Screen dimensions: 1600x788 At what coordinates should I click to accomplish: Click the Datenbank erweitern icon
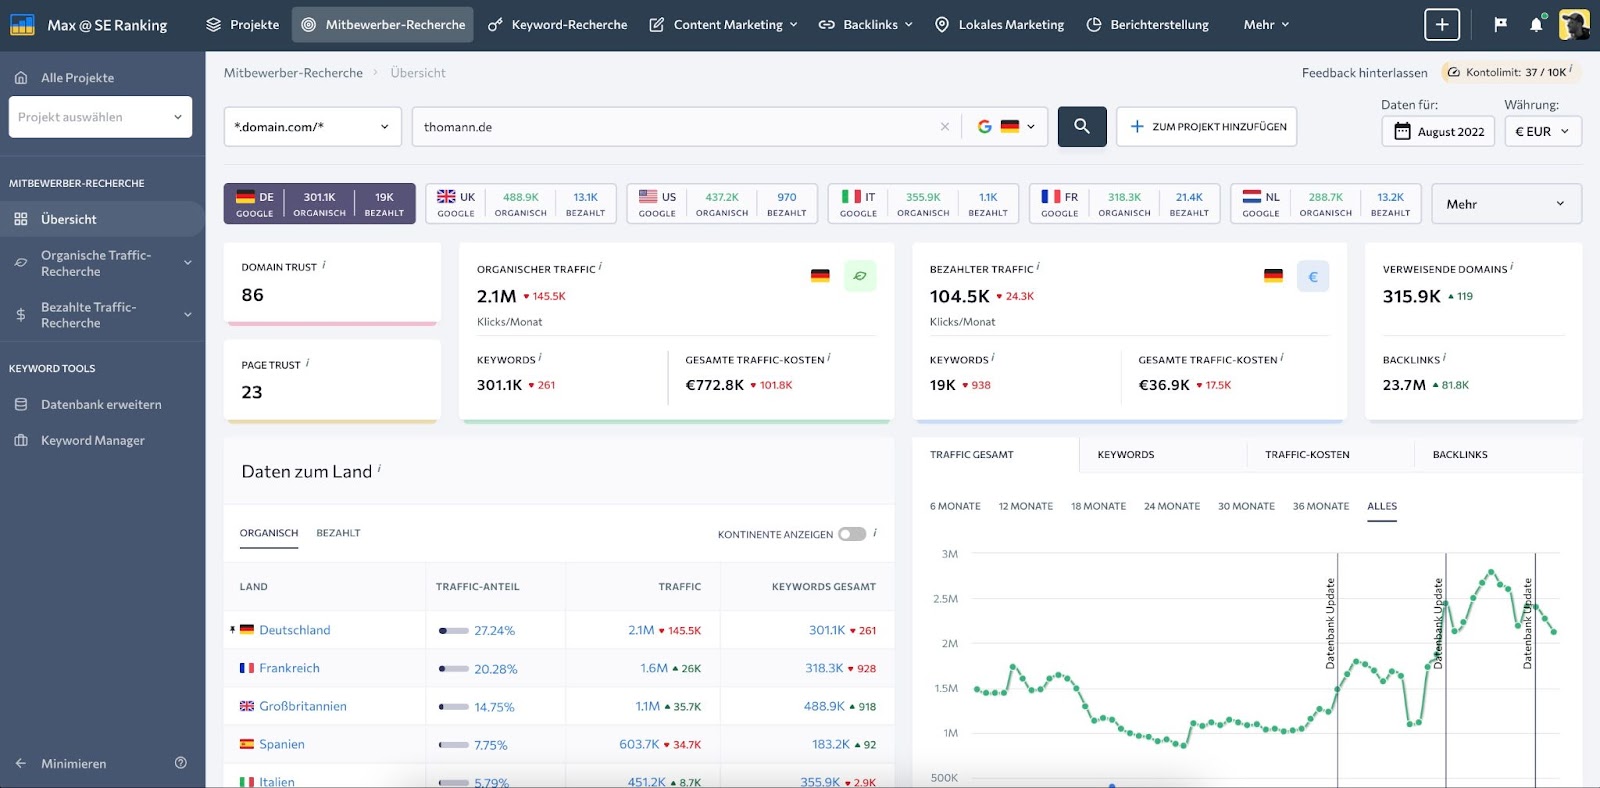pyautogui.click(x=21, y=404)
